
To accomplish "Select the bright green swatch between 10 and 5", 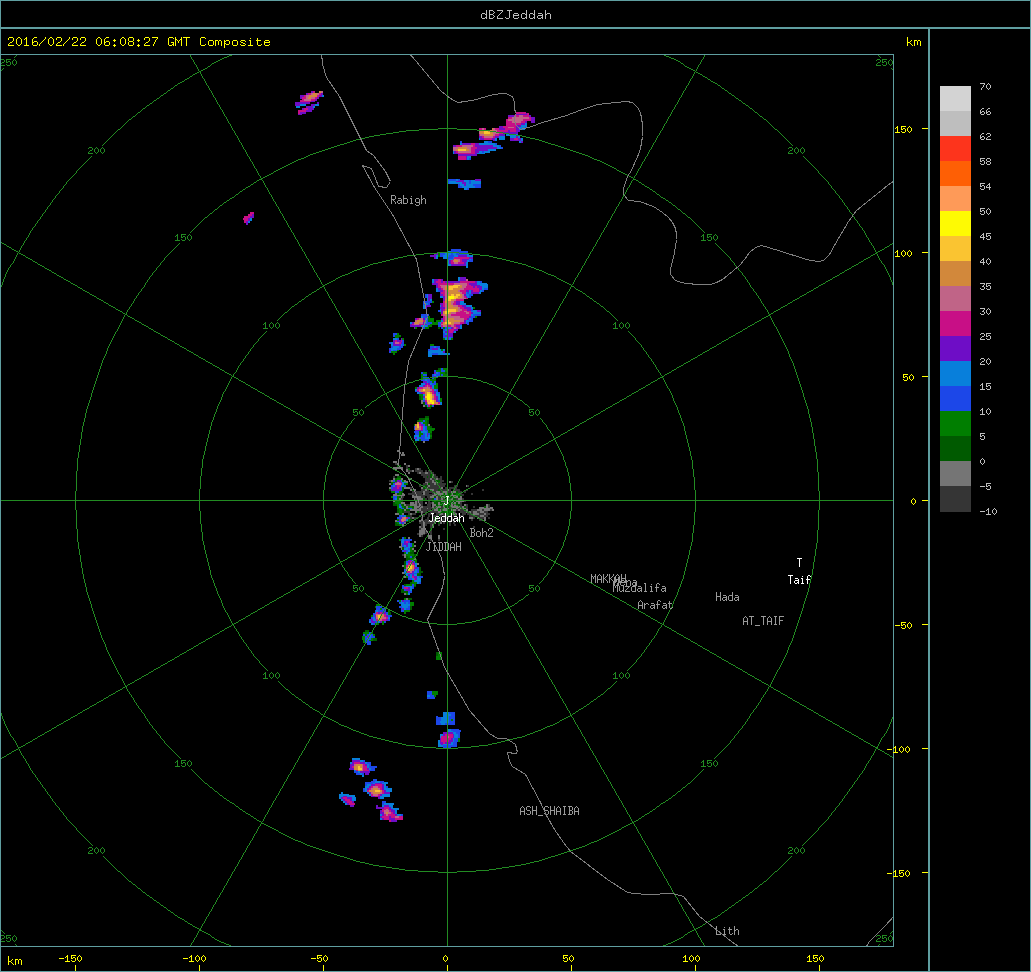I will (955, 424).
